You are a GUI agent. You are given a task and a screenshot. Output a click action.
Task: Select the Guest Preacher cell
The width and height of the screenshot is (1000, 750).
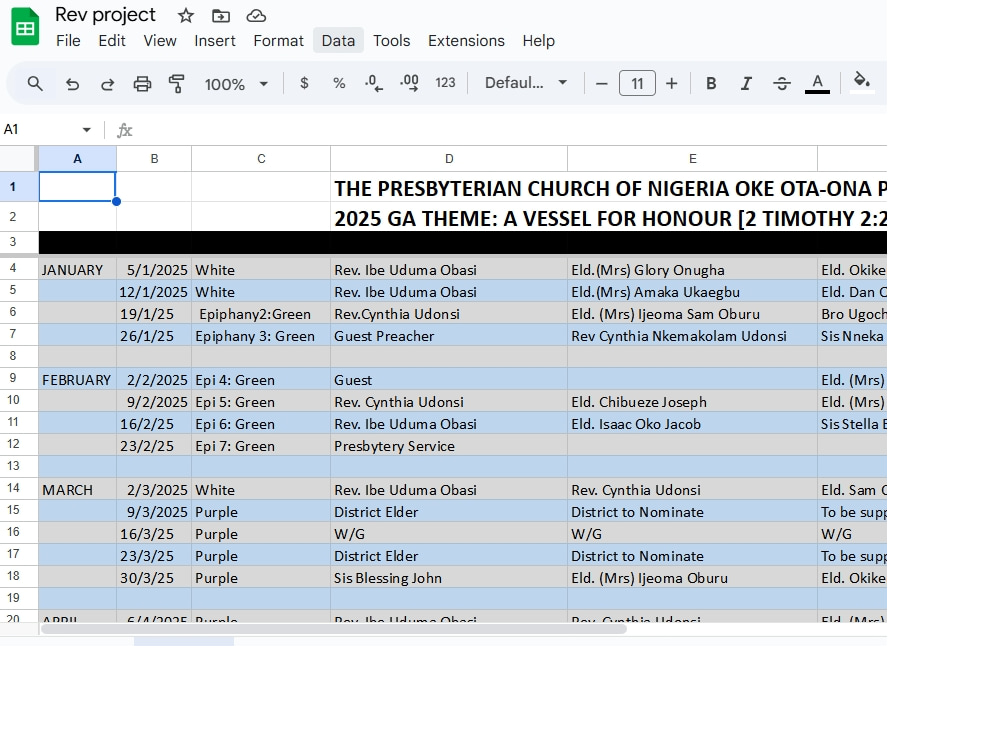pyautogui.click(x=449, y=335)
